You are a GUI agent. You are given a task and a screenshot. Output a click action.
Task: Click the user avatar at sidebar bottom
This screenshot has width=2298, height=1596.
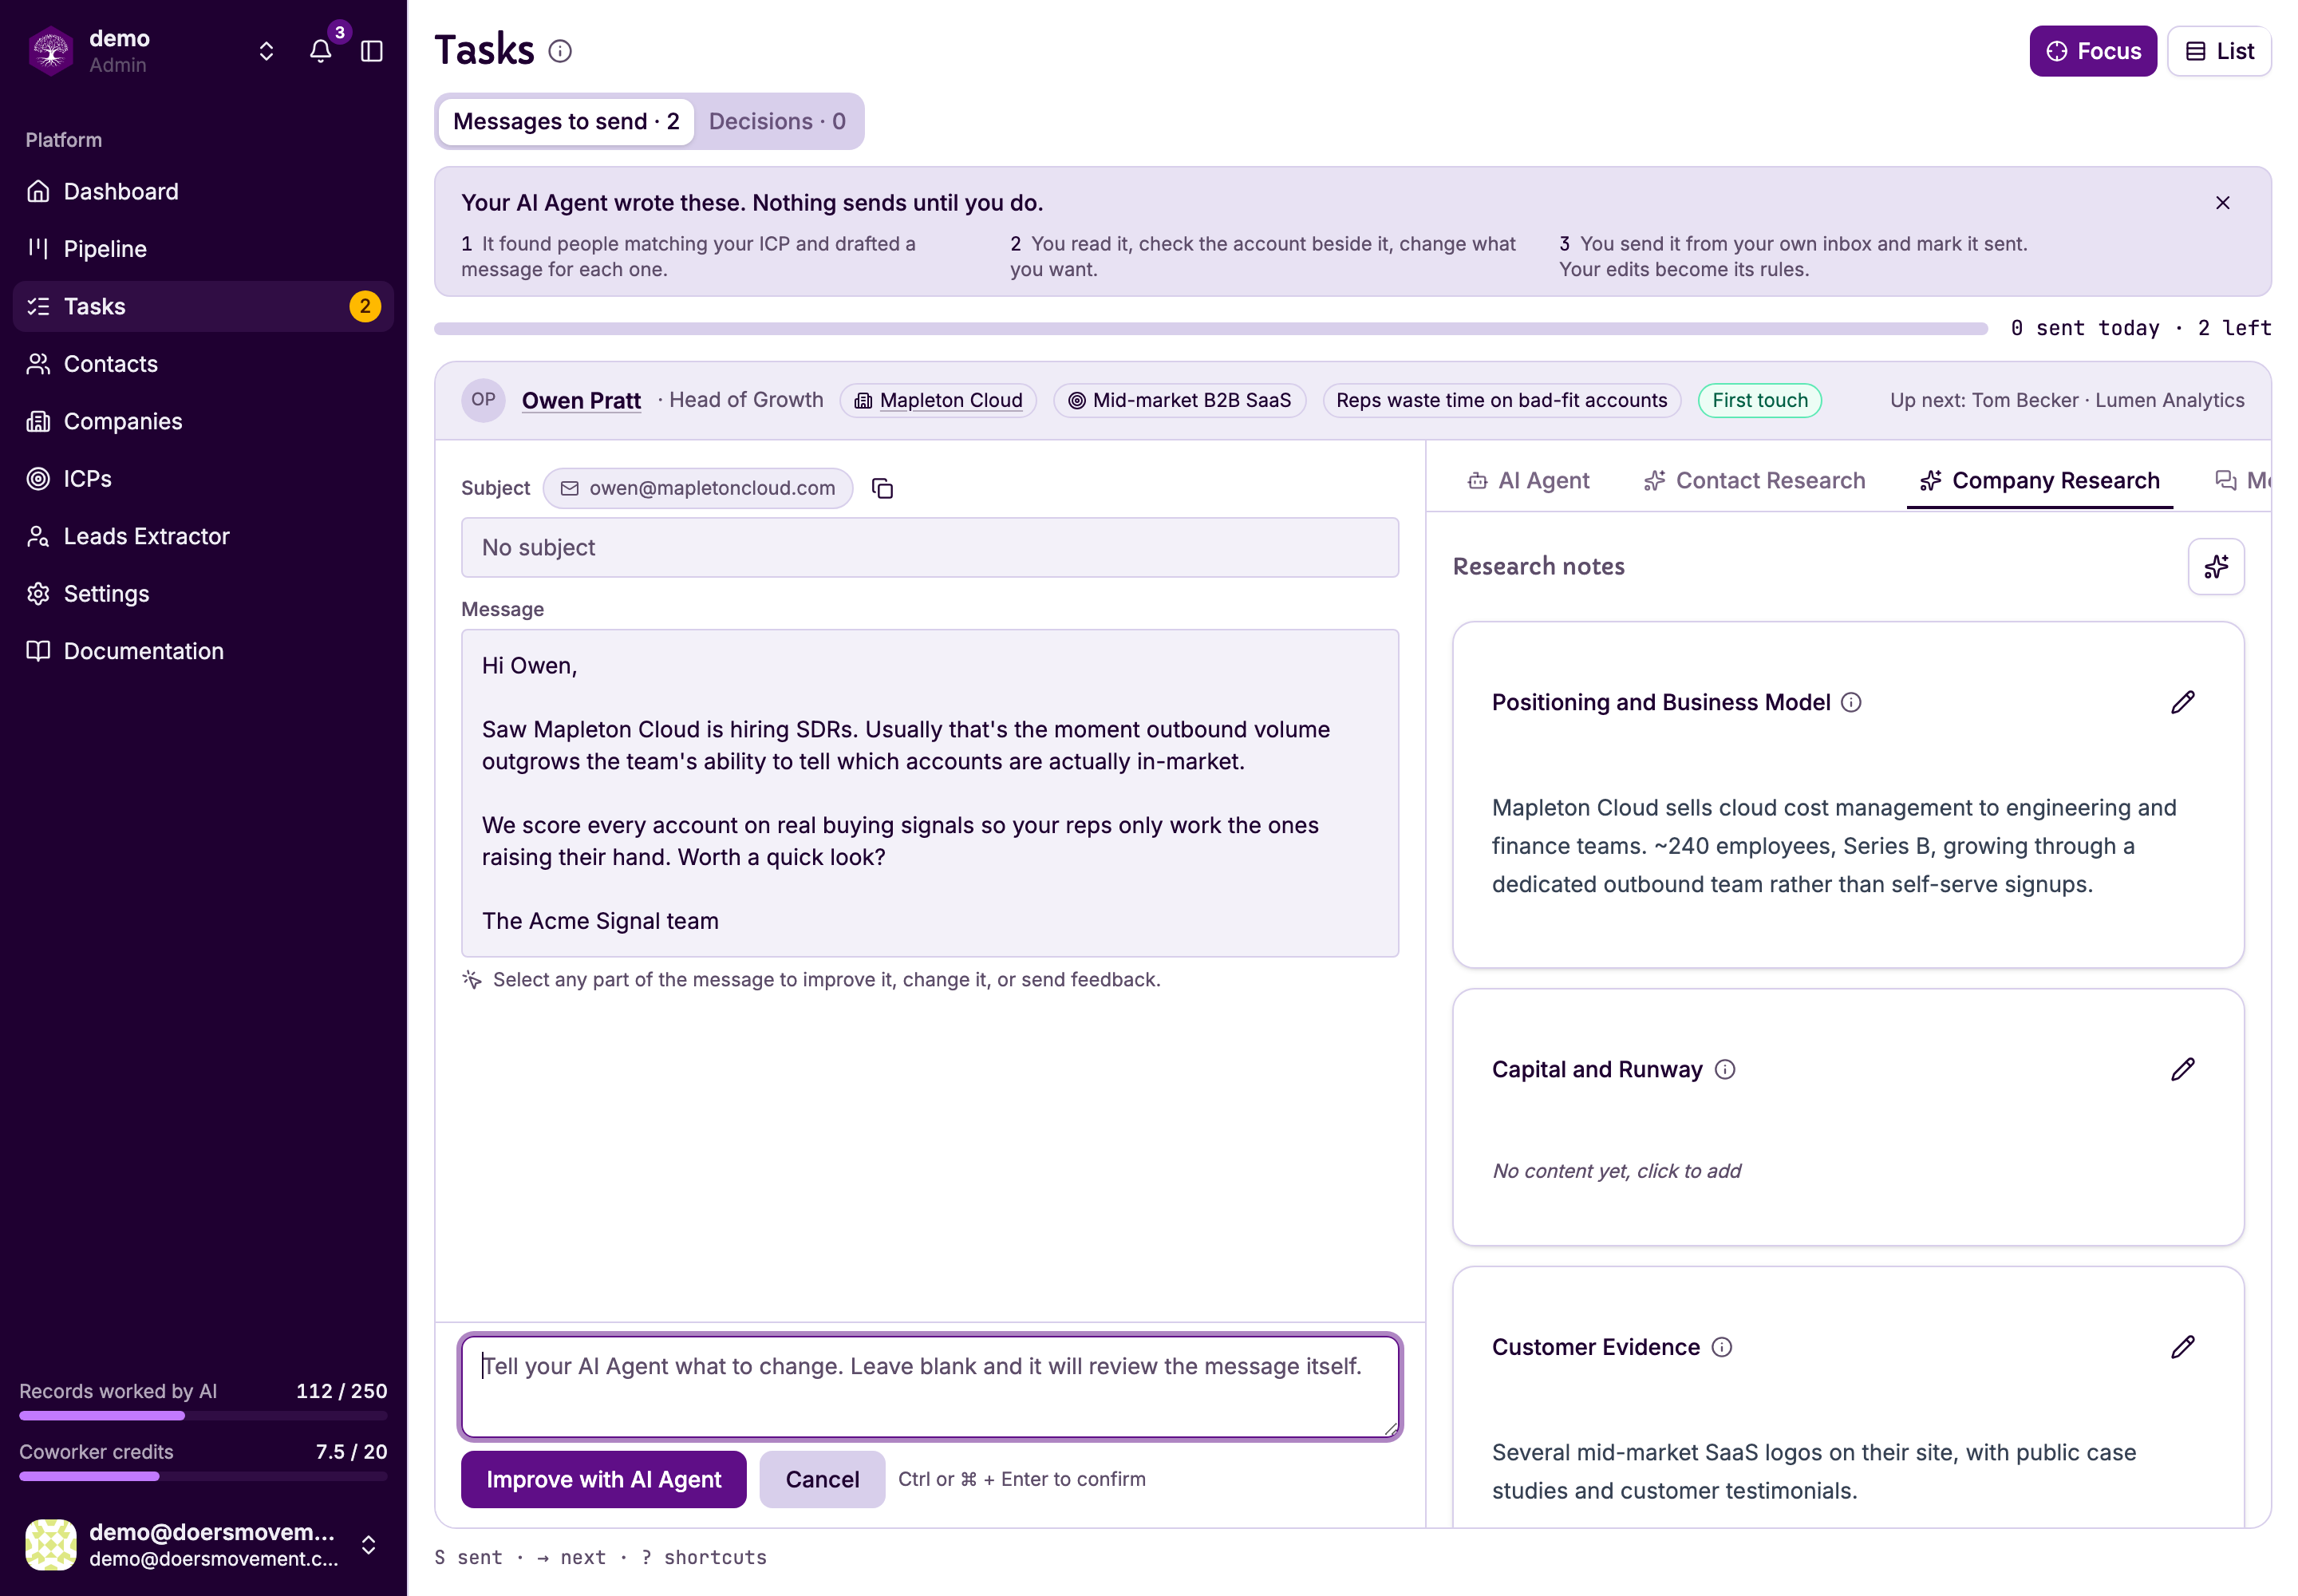click(50, 1544)
